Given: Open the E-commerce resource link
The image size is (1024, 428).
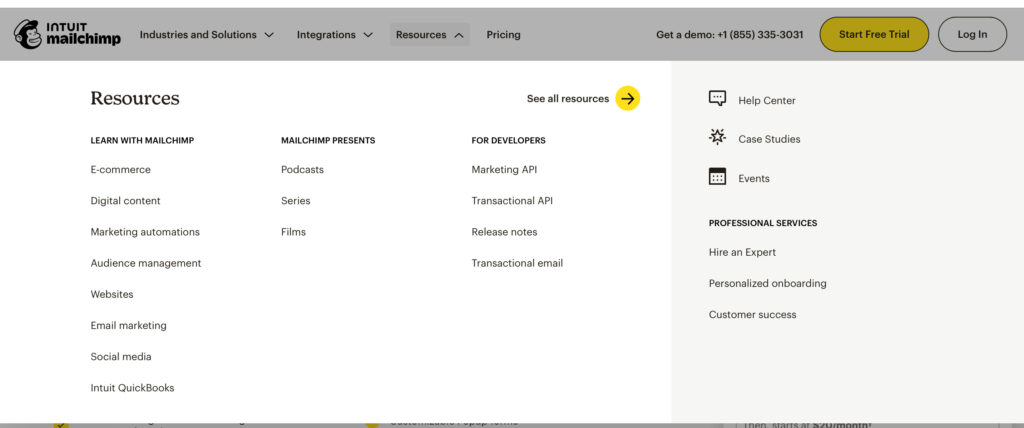Looking at the screenshot, I should [x=120, y=169].
